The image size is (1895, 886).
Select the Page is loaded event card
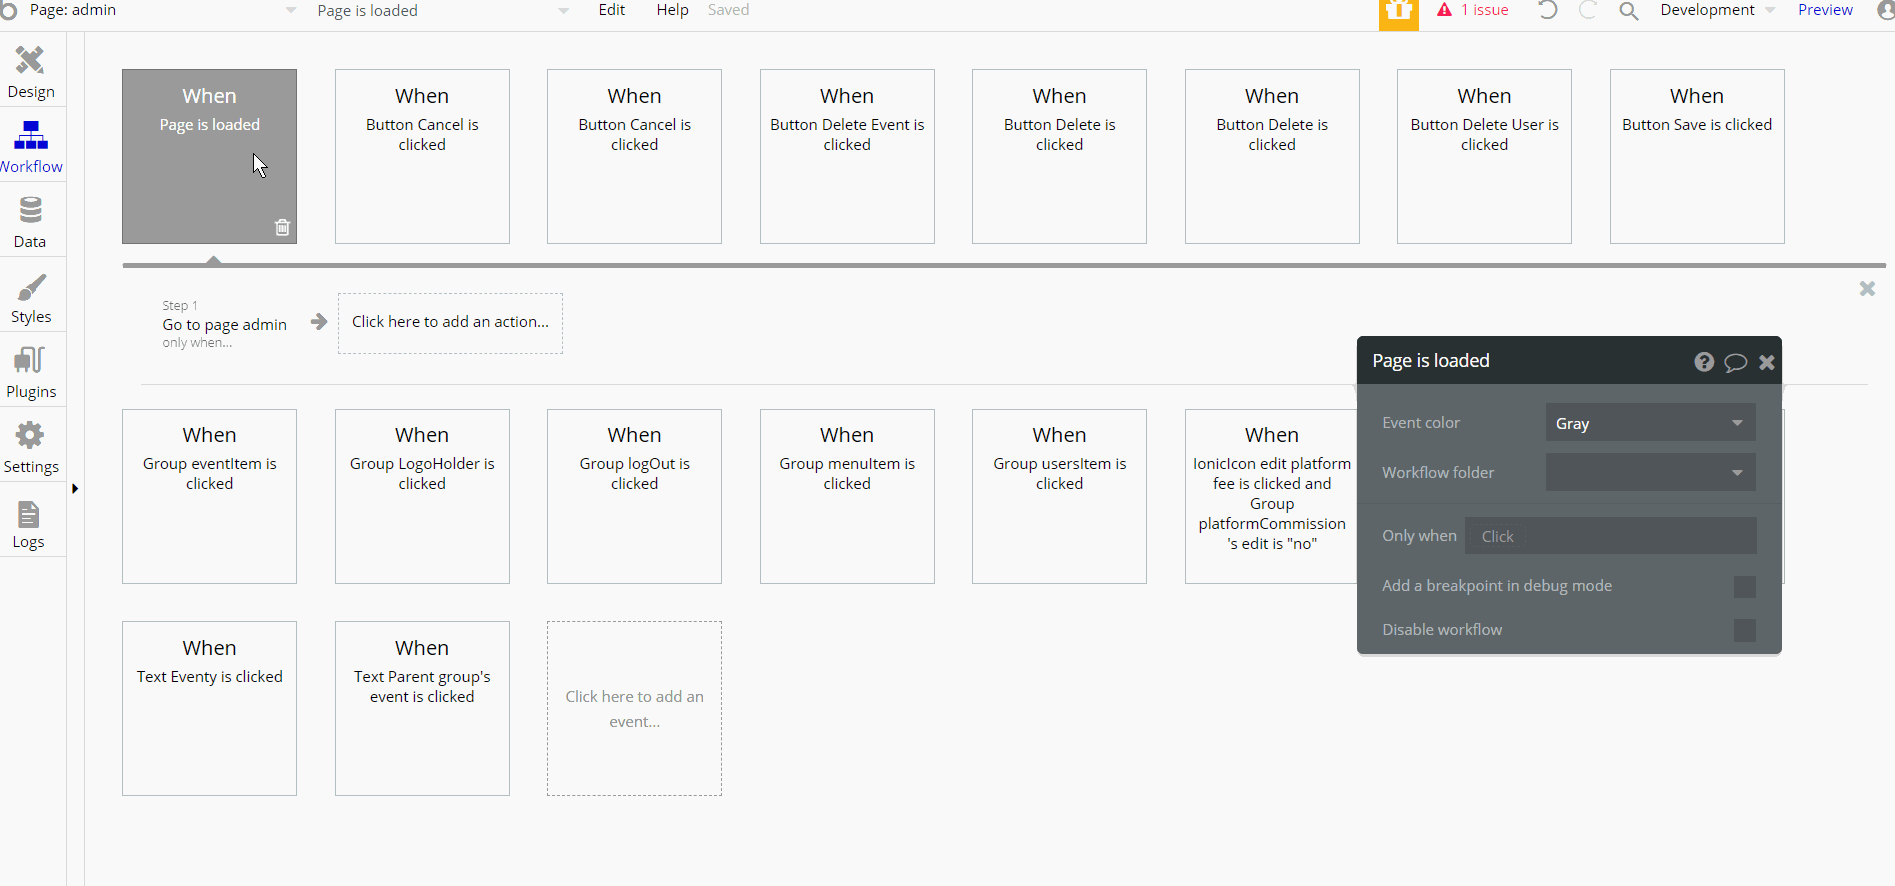tap(209, 156)
